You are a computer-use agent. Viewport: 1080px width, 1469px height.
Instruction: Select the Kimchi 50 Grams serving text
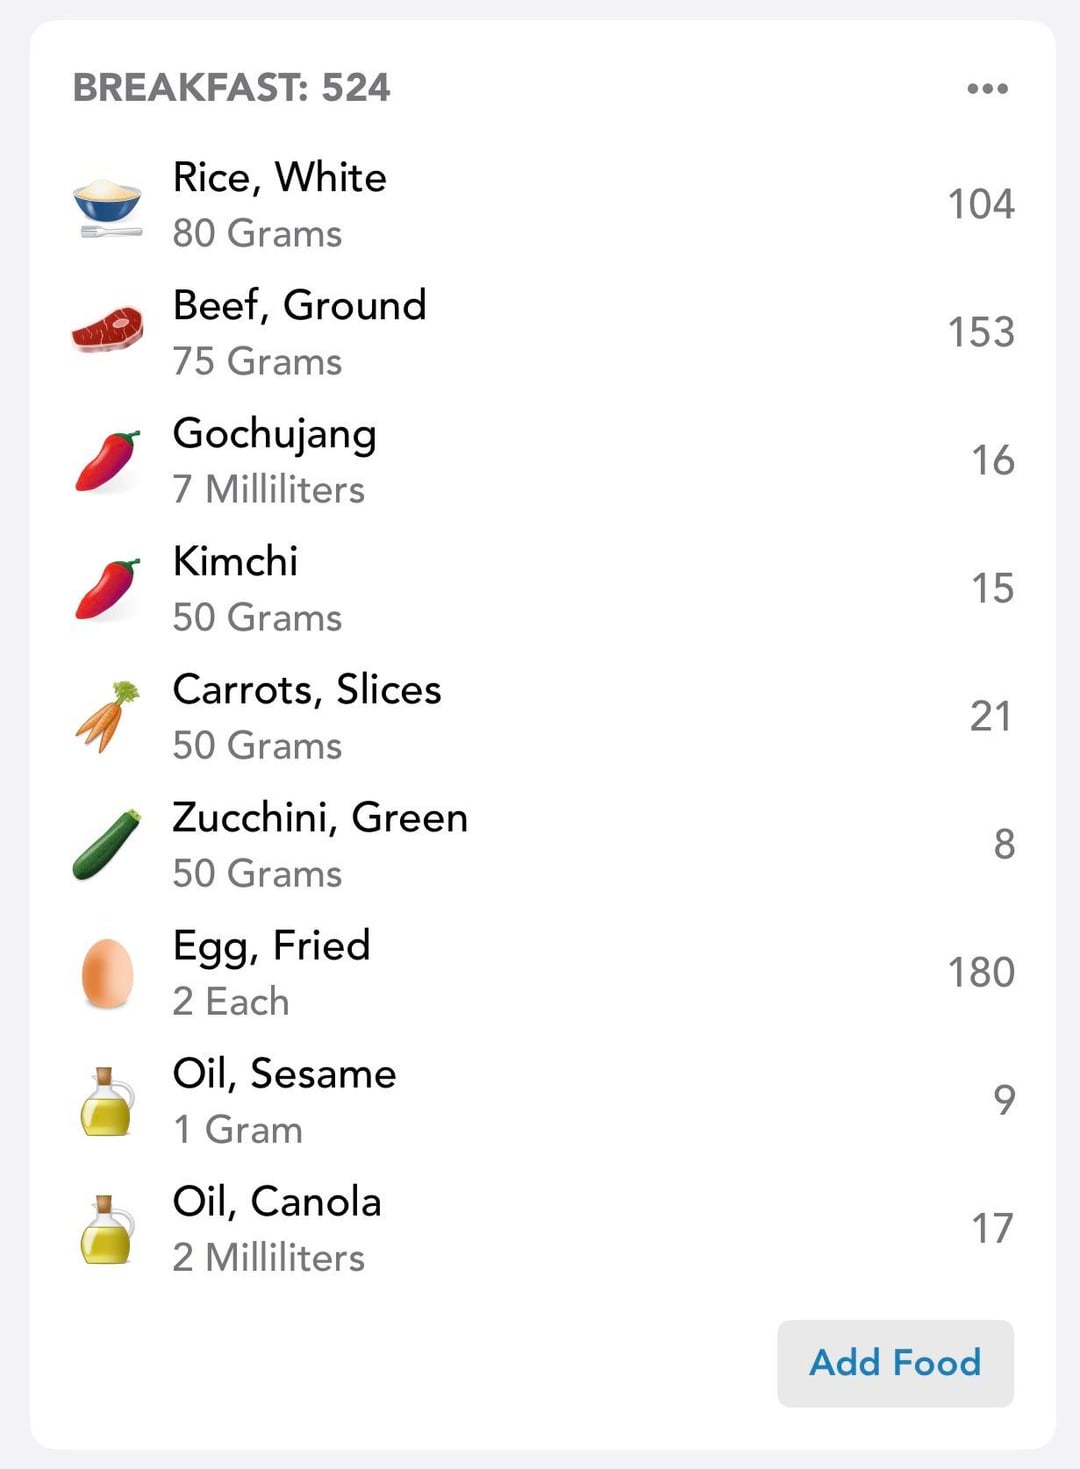(257, 618)
